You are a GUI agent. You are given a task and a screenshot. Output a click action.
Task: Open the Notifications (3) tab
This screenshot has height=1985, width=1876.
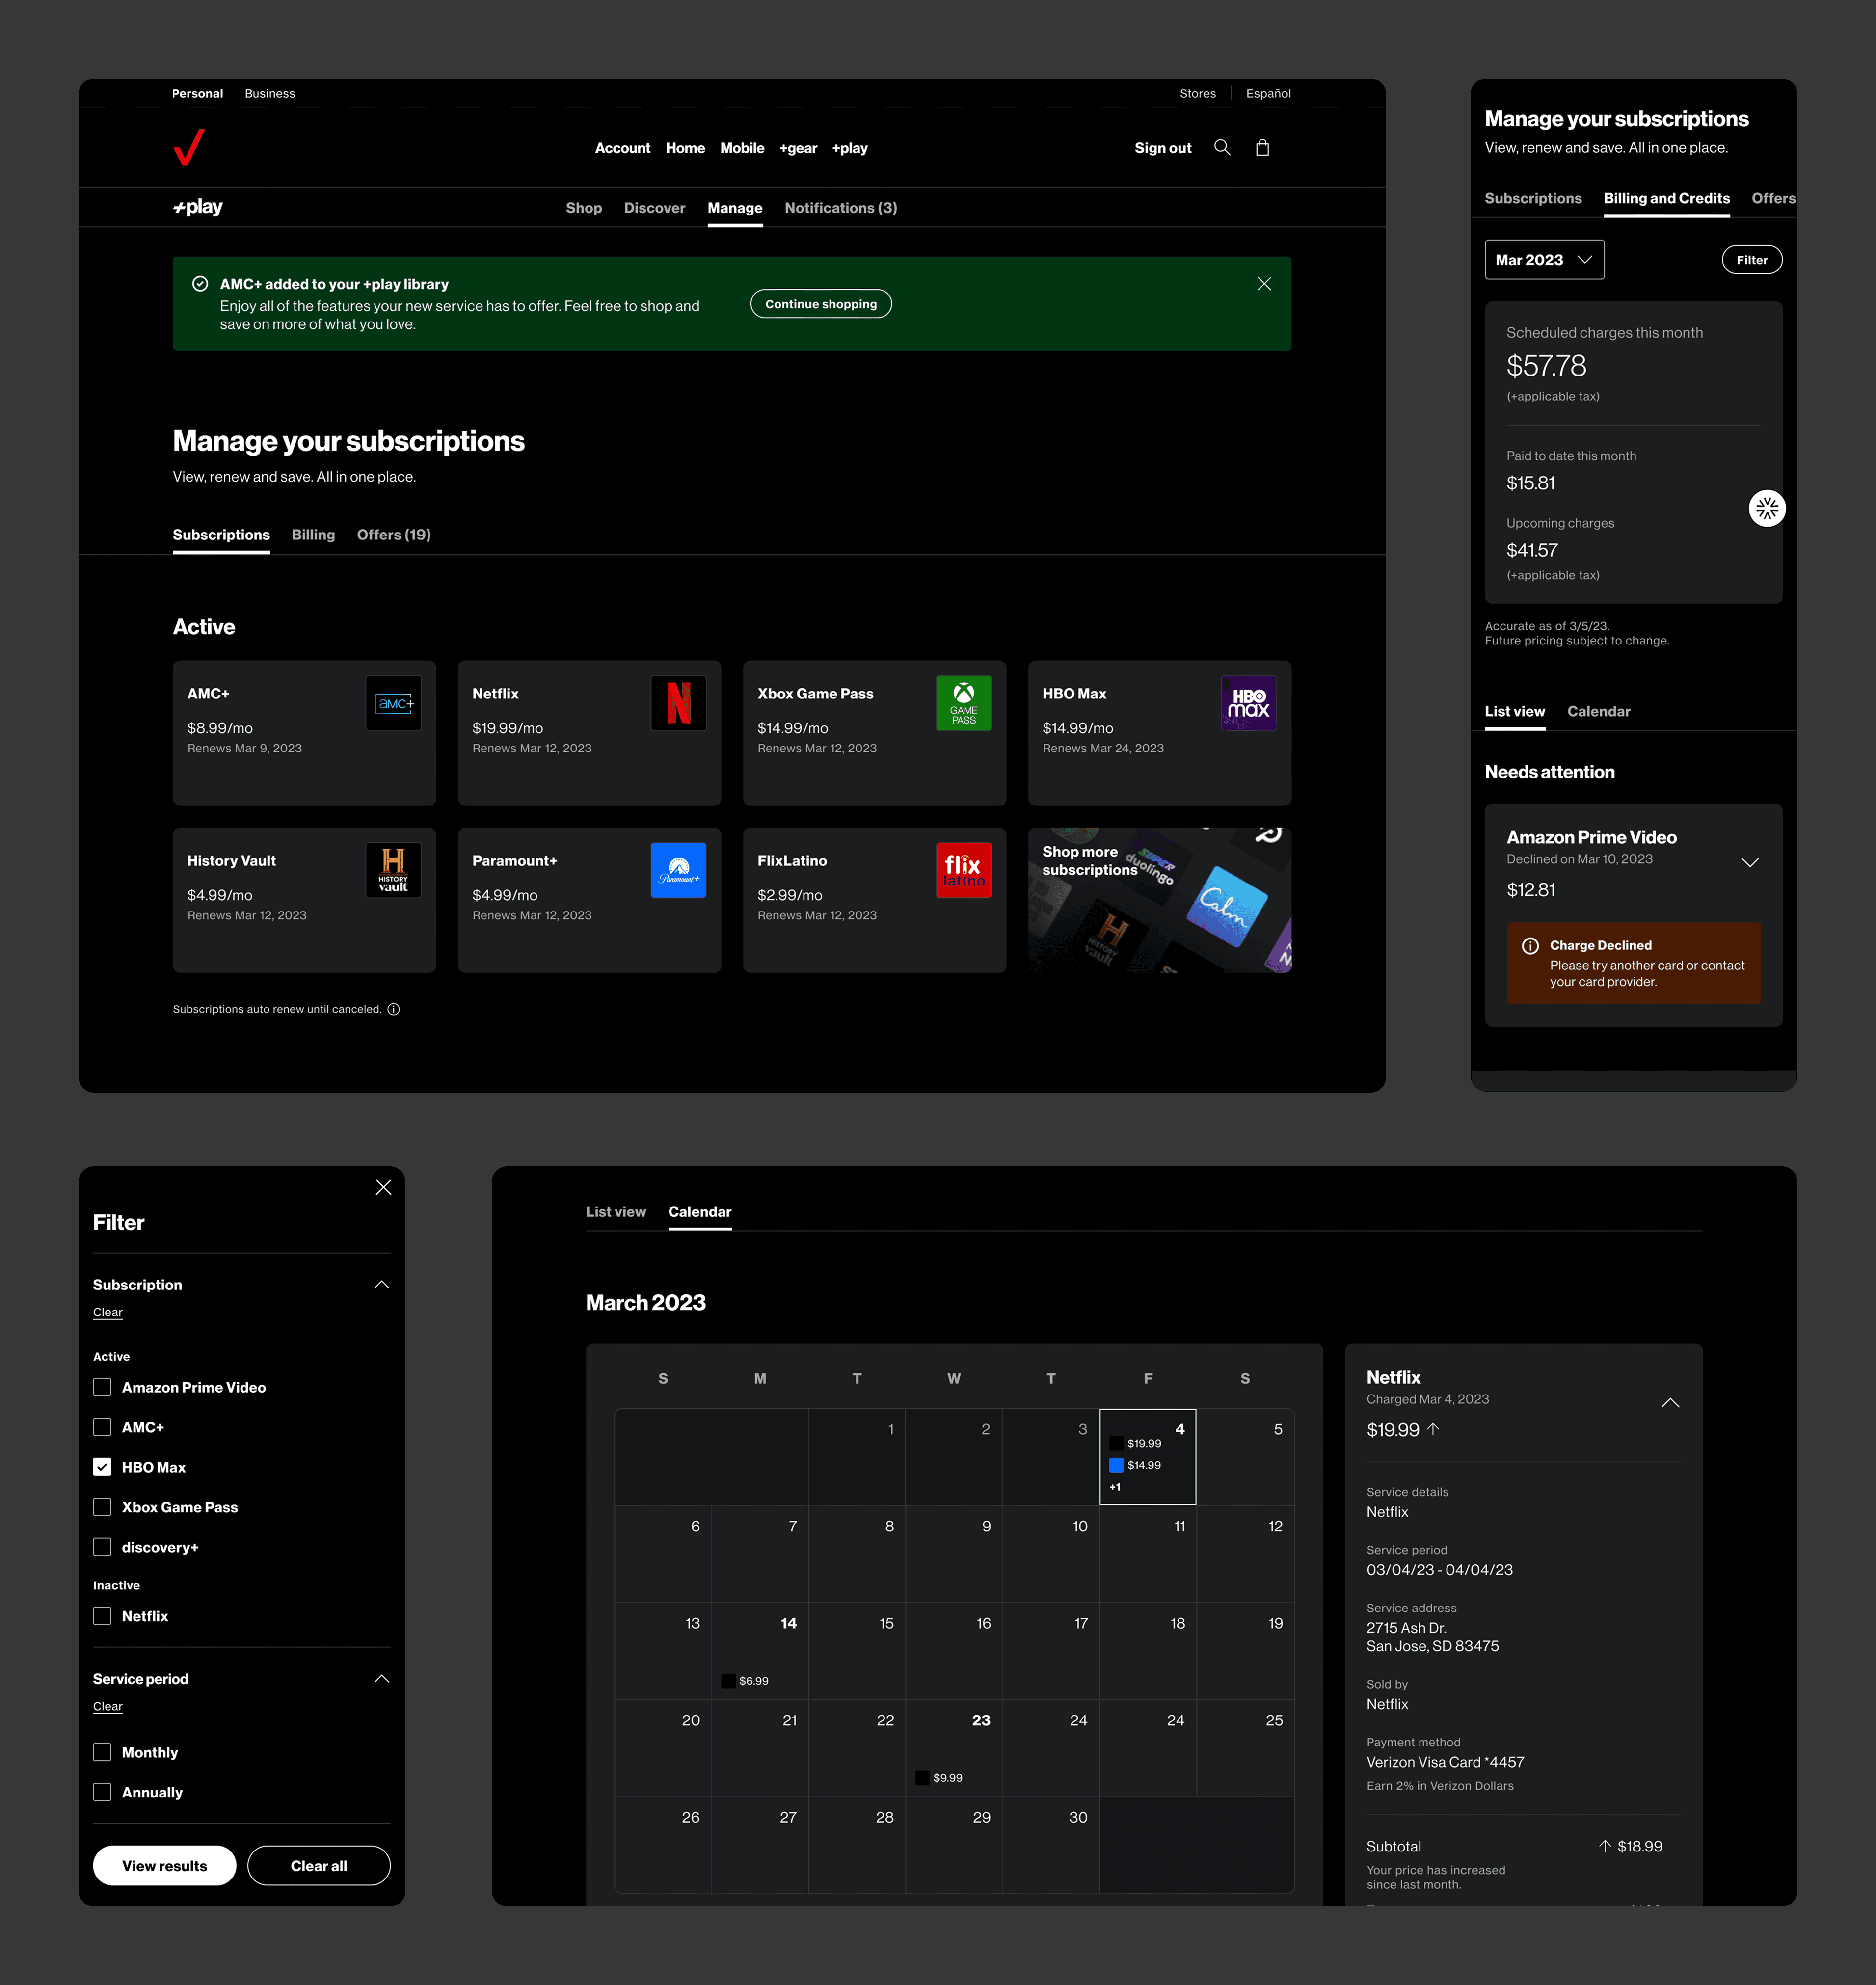pos(840,208)
